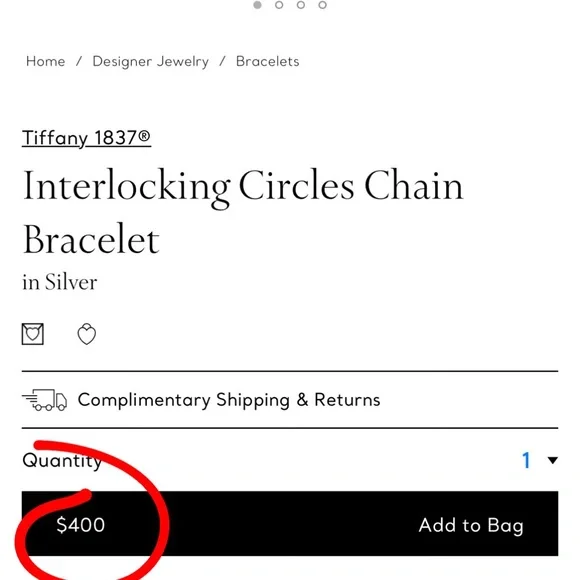Click the delivery truck shipping icon
Image resolution: width=580 pixels, height=580 pixels.
pyautogui.click(x=45, y=400)
